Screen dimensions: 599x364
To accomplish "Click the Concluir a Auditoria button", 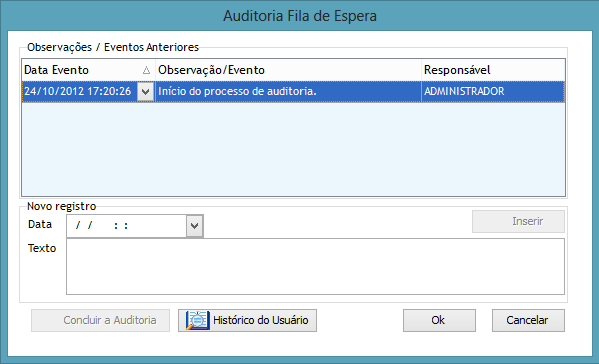I will [x=100, y=320].
